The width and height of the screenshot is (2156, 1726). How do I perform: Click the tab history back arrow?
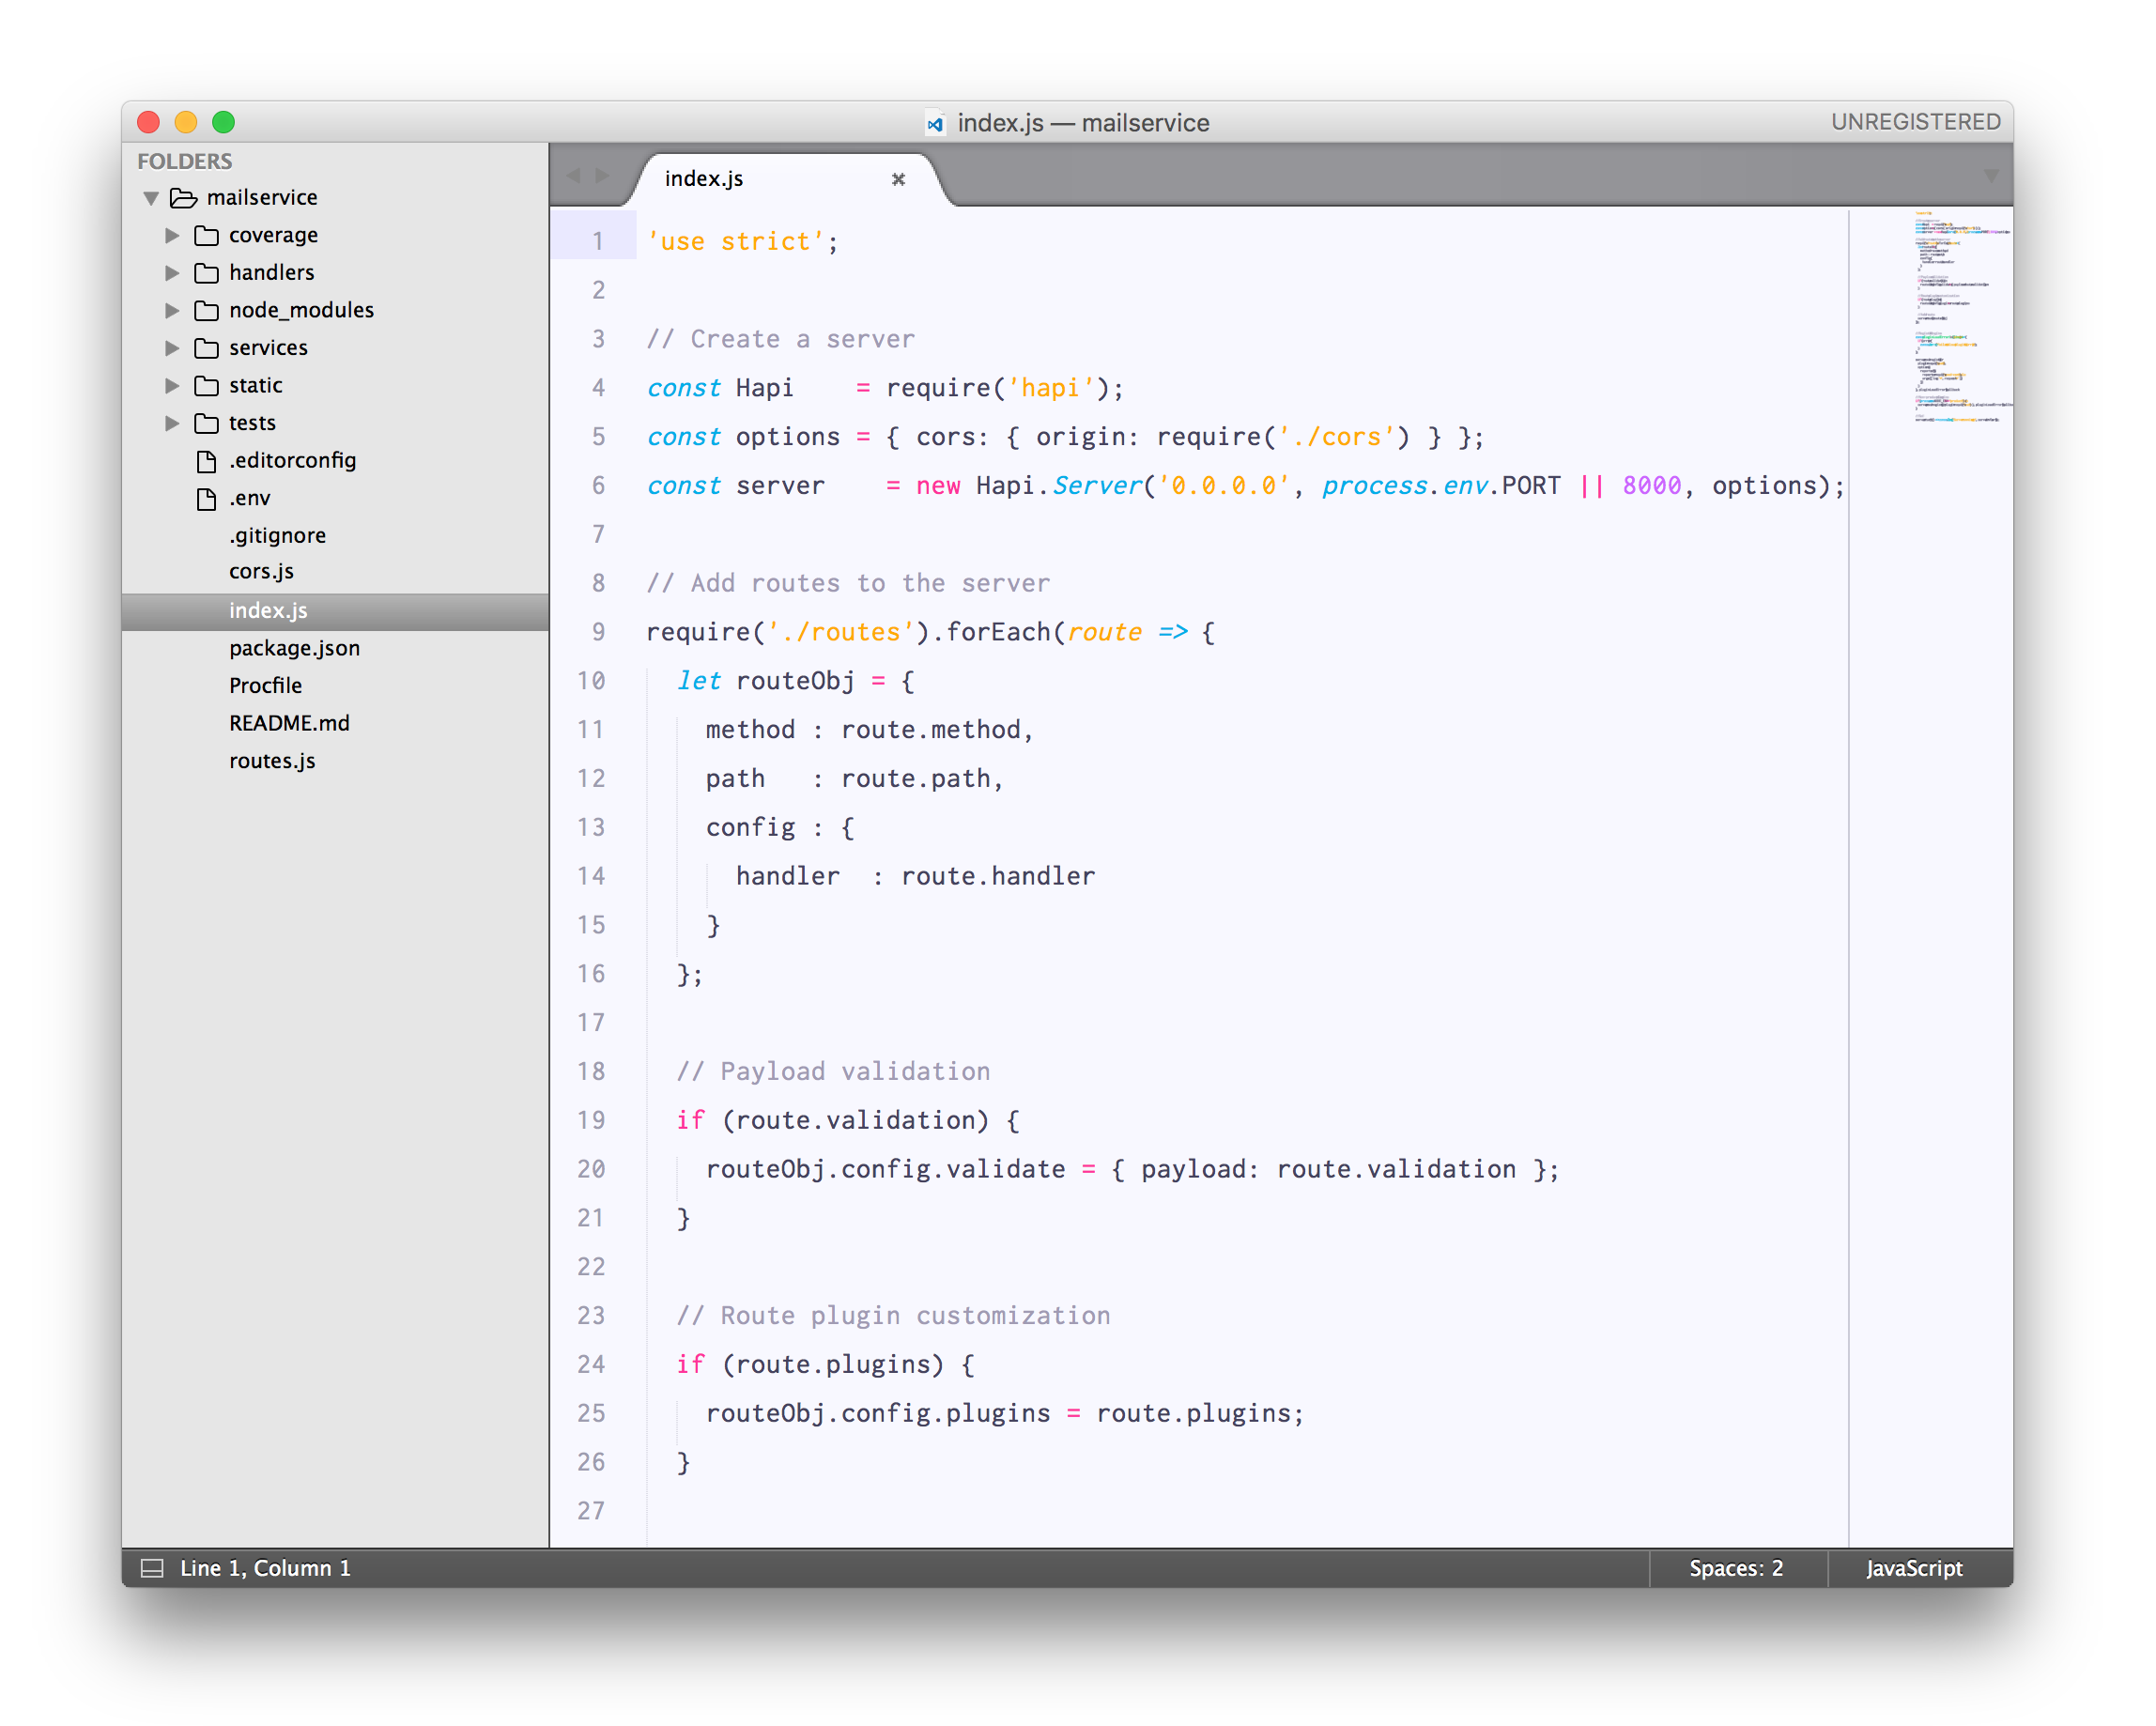[x=573, y=176]
